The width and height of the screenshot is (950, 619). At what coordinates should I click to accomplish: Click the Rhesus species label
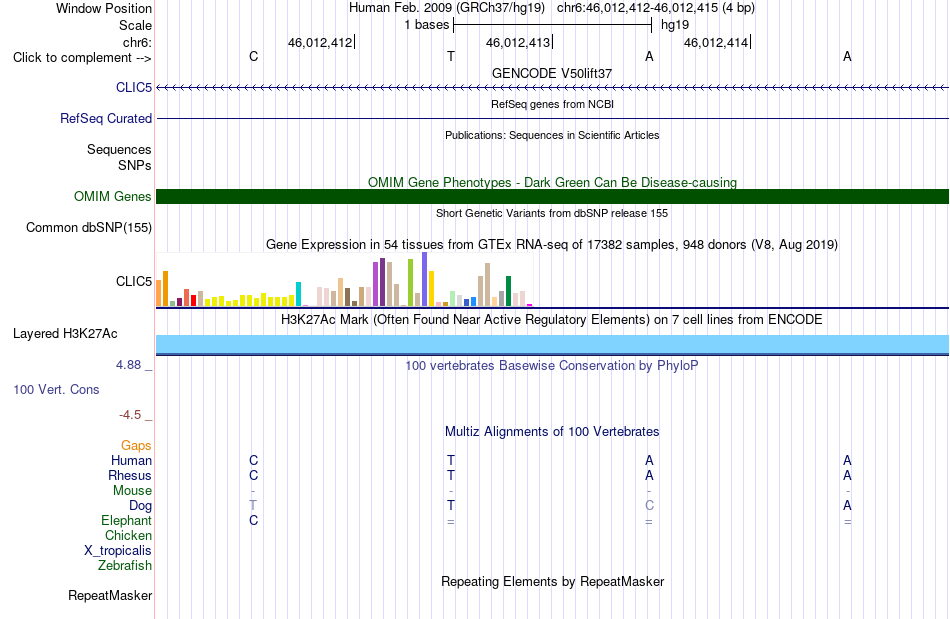tap(130, 475)
